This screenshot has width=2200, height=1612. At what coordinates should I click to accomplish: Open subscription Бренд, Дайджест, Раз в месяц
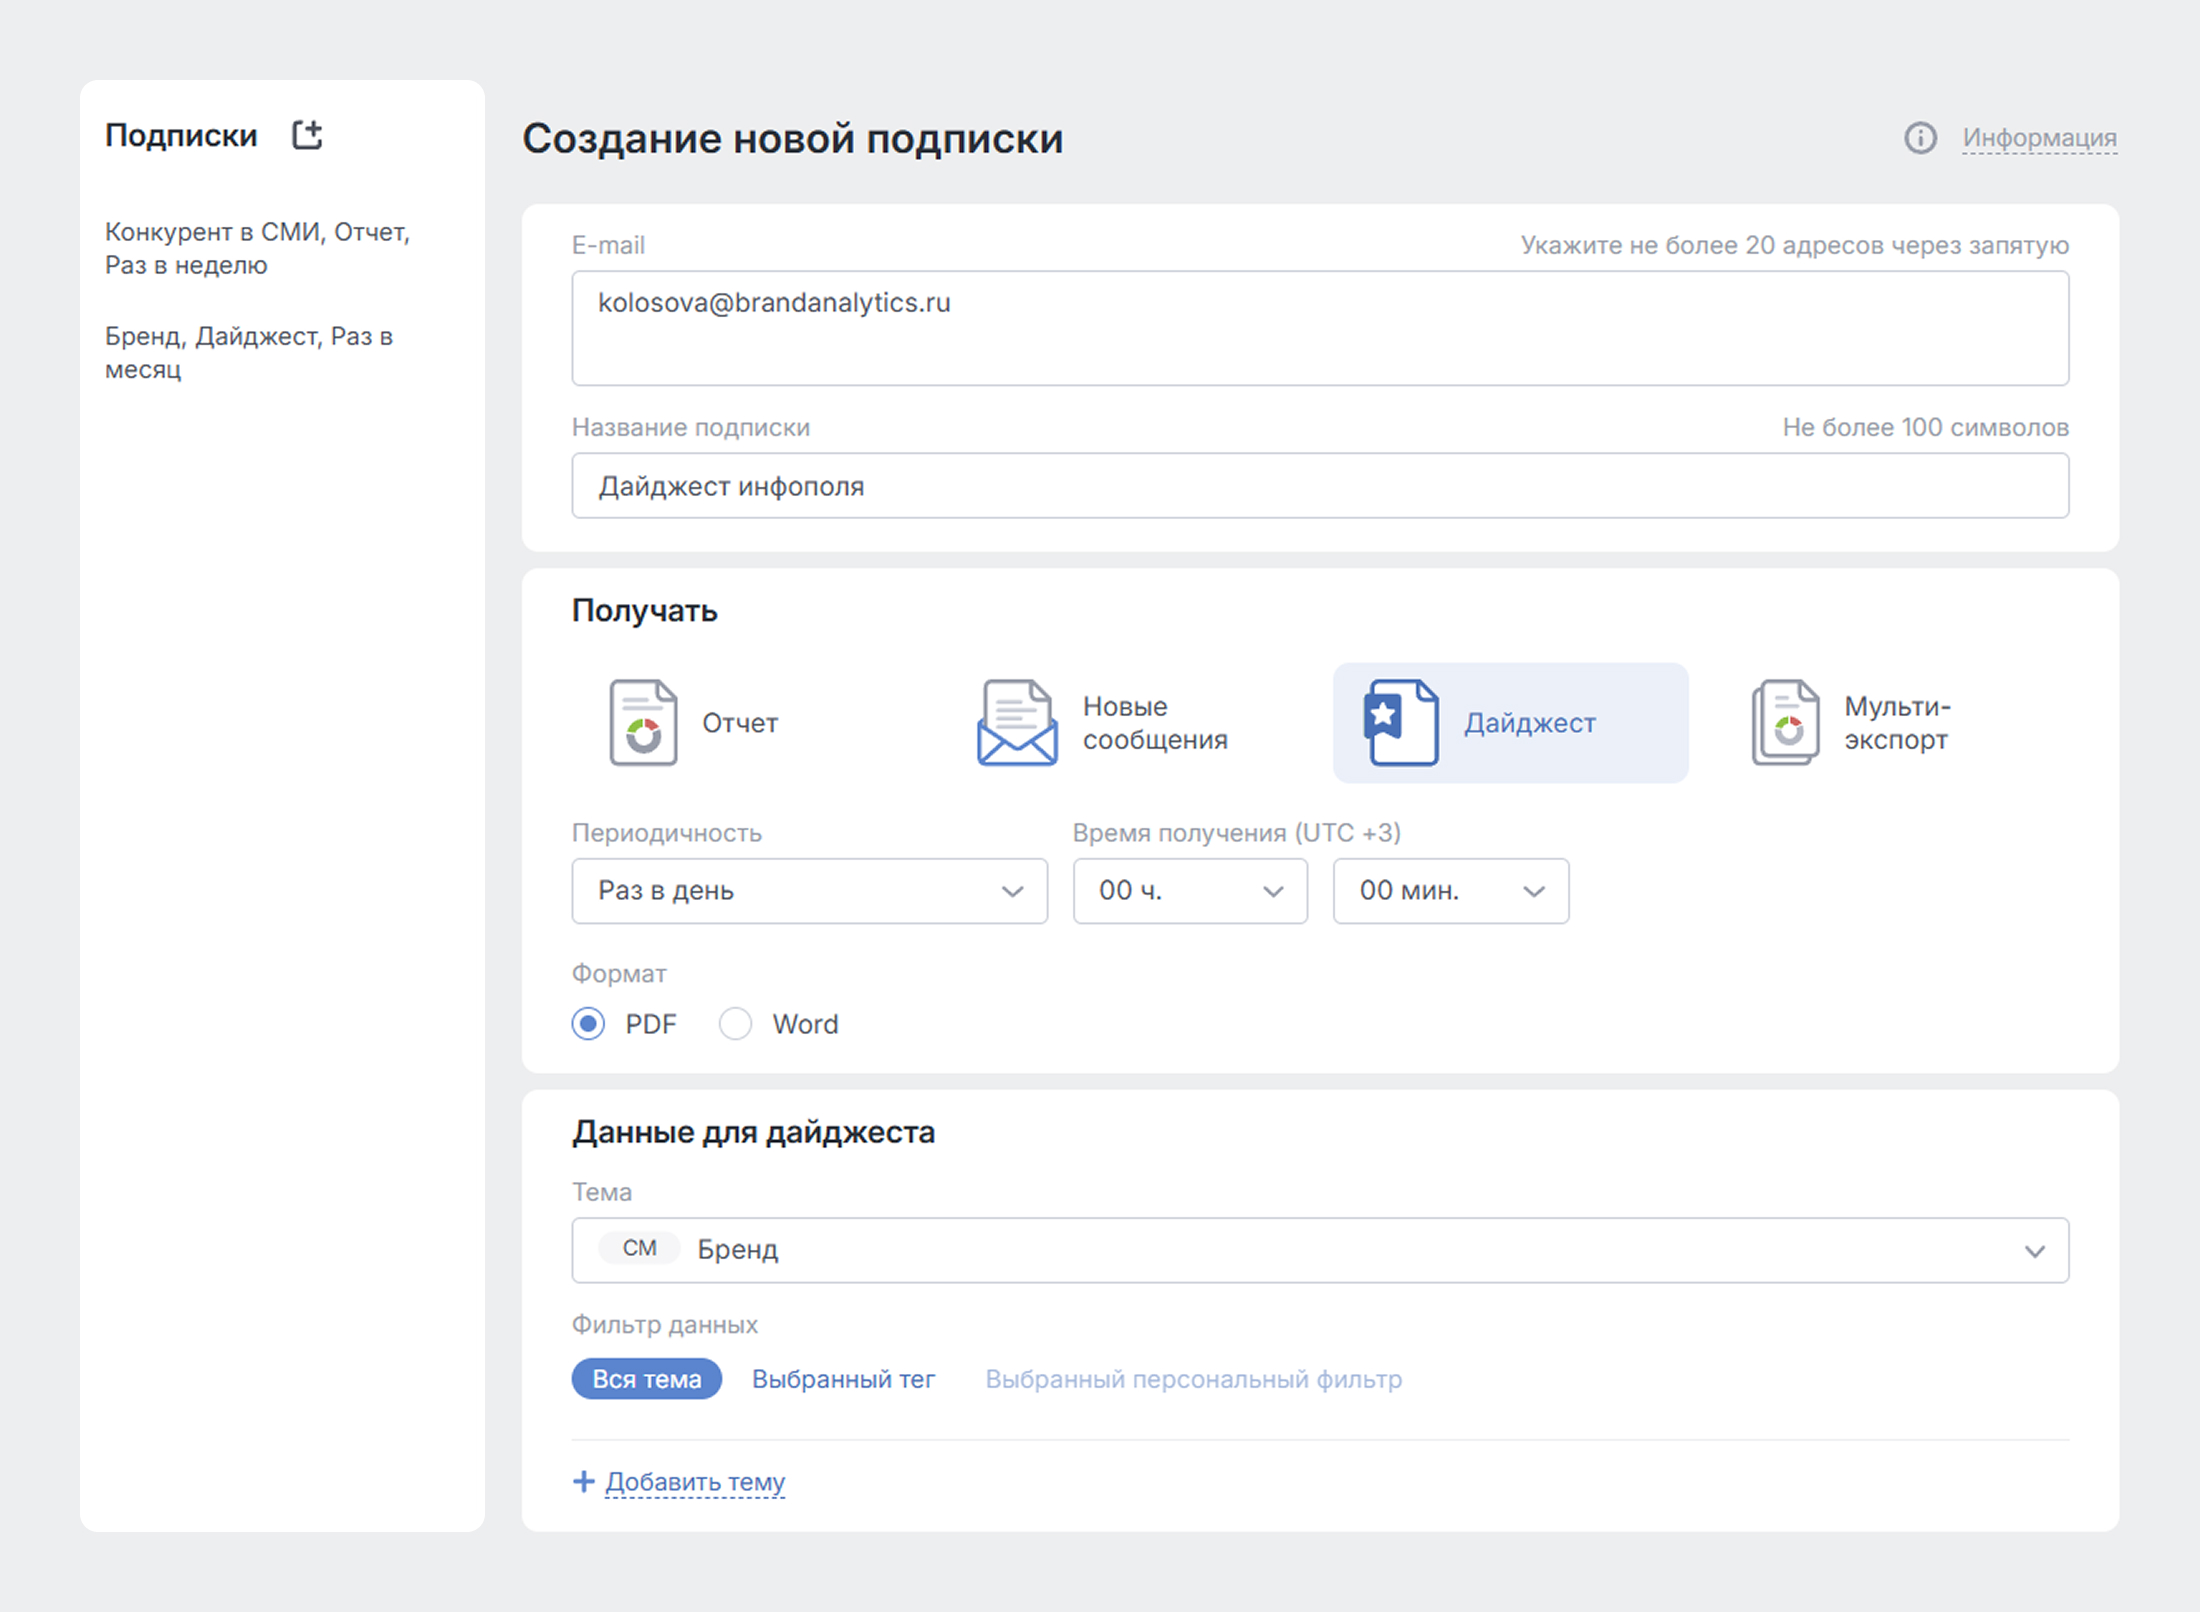pos(249,352)
